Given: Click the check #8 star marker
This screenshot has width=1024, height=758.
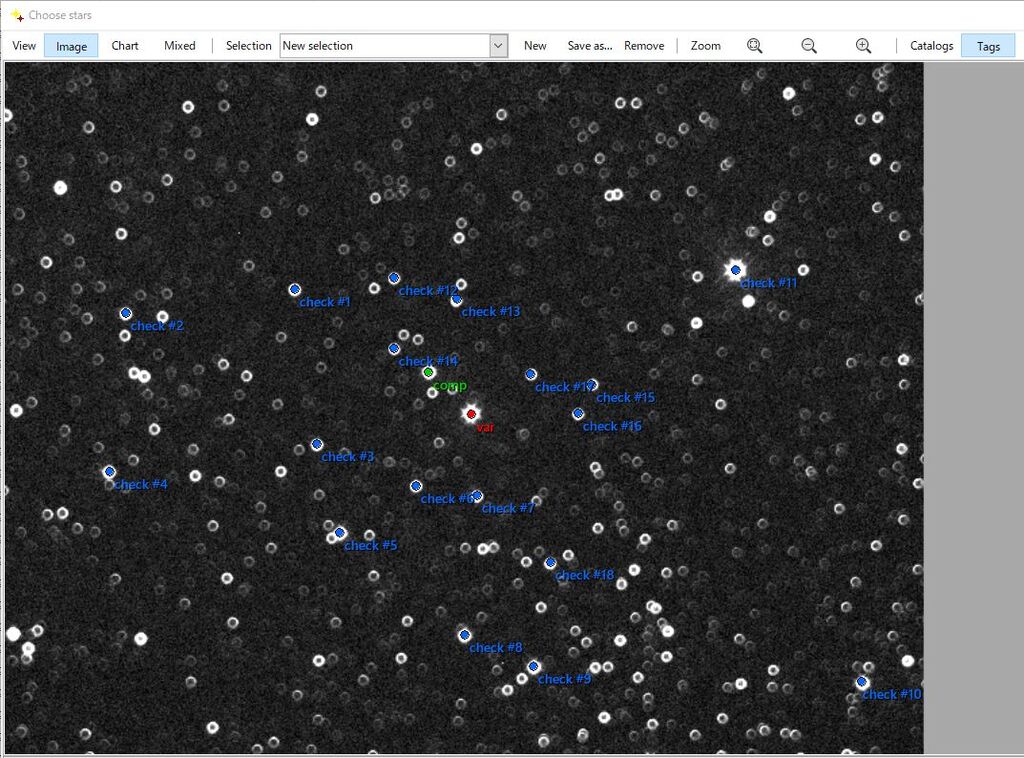Looking at the screenshot, I should click(x=464, y=635).
